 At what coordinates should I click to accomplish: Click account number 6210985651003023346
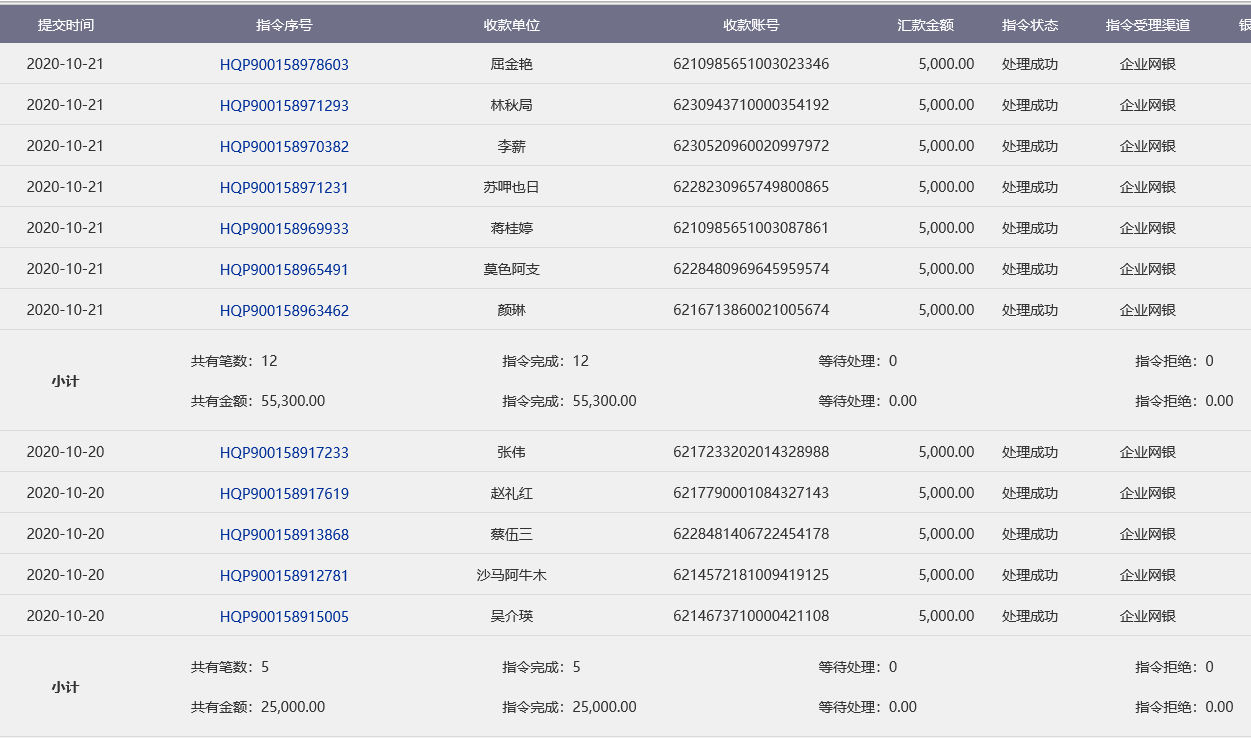(x=751, y=64)
